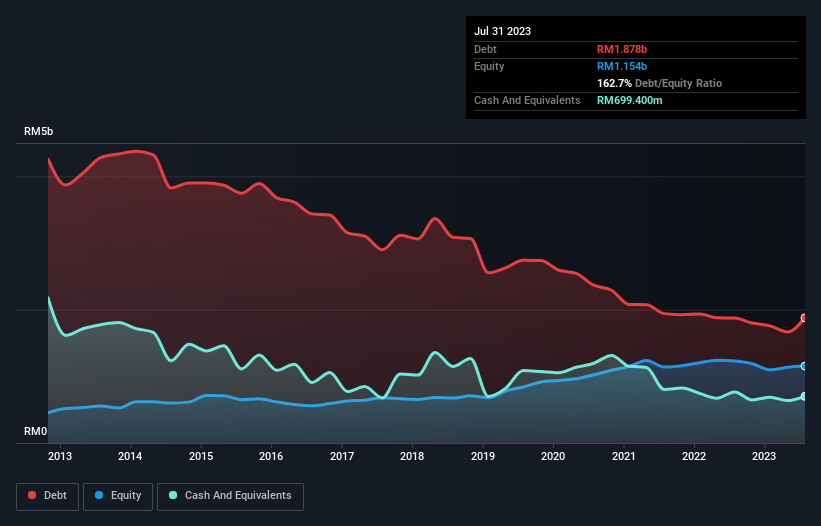
Task: Click the red dot in Debt legend
Action: 32,495
